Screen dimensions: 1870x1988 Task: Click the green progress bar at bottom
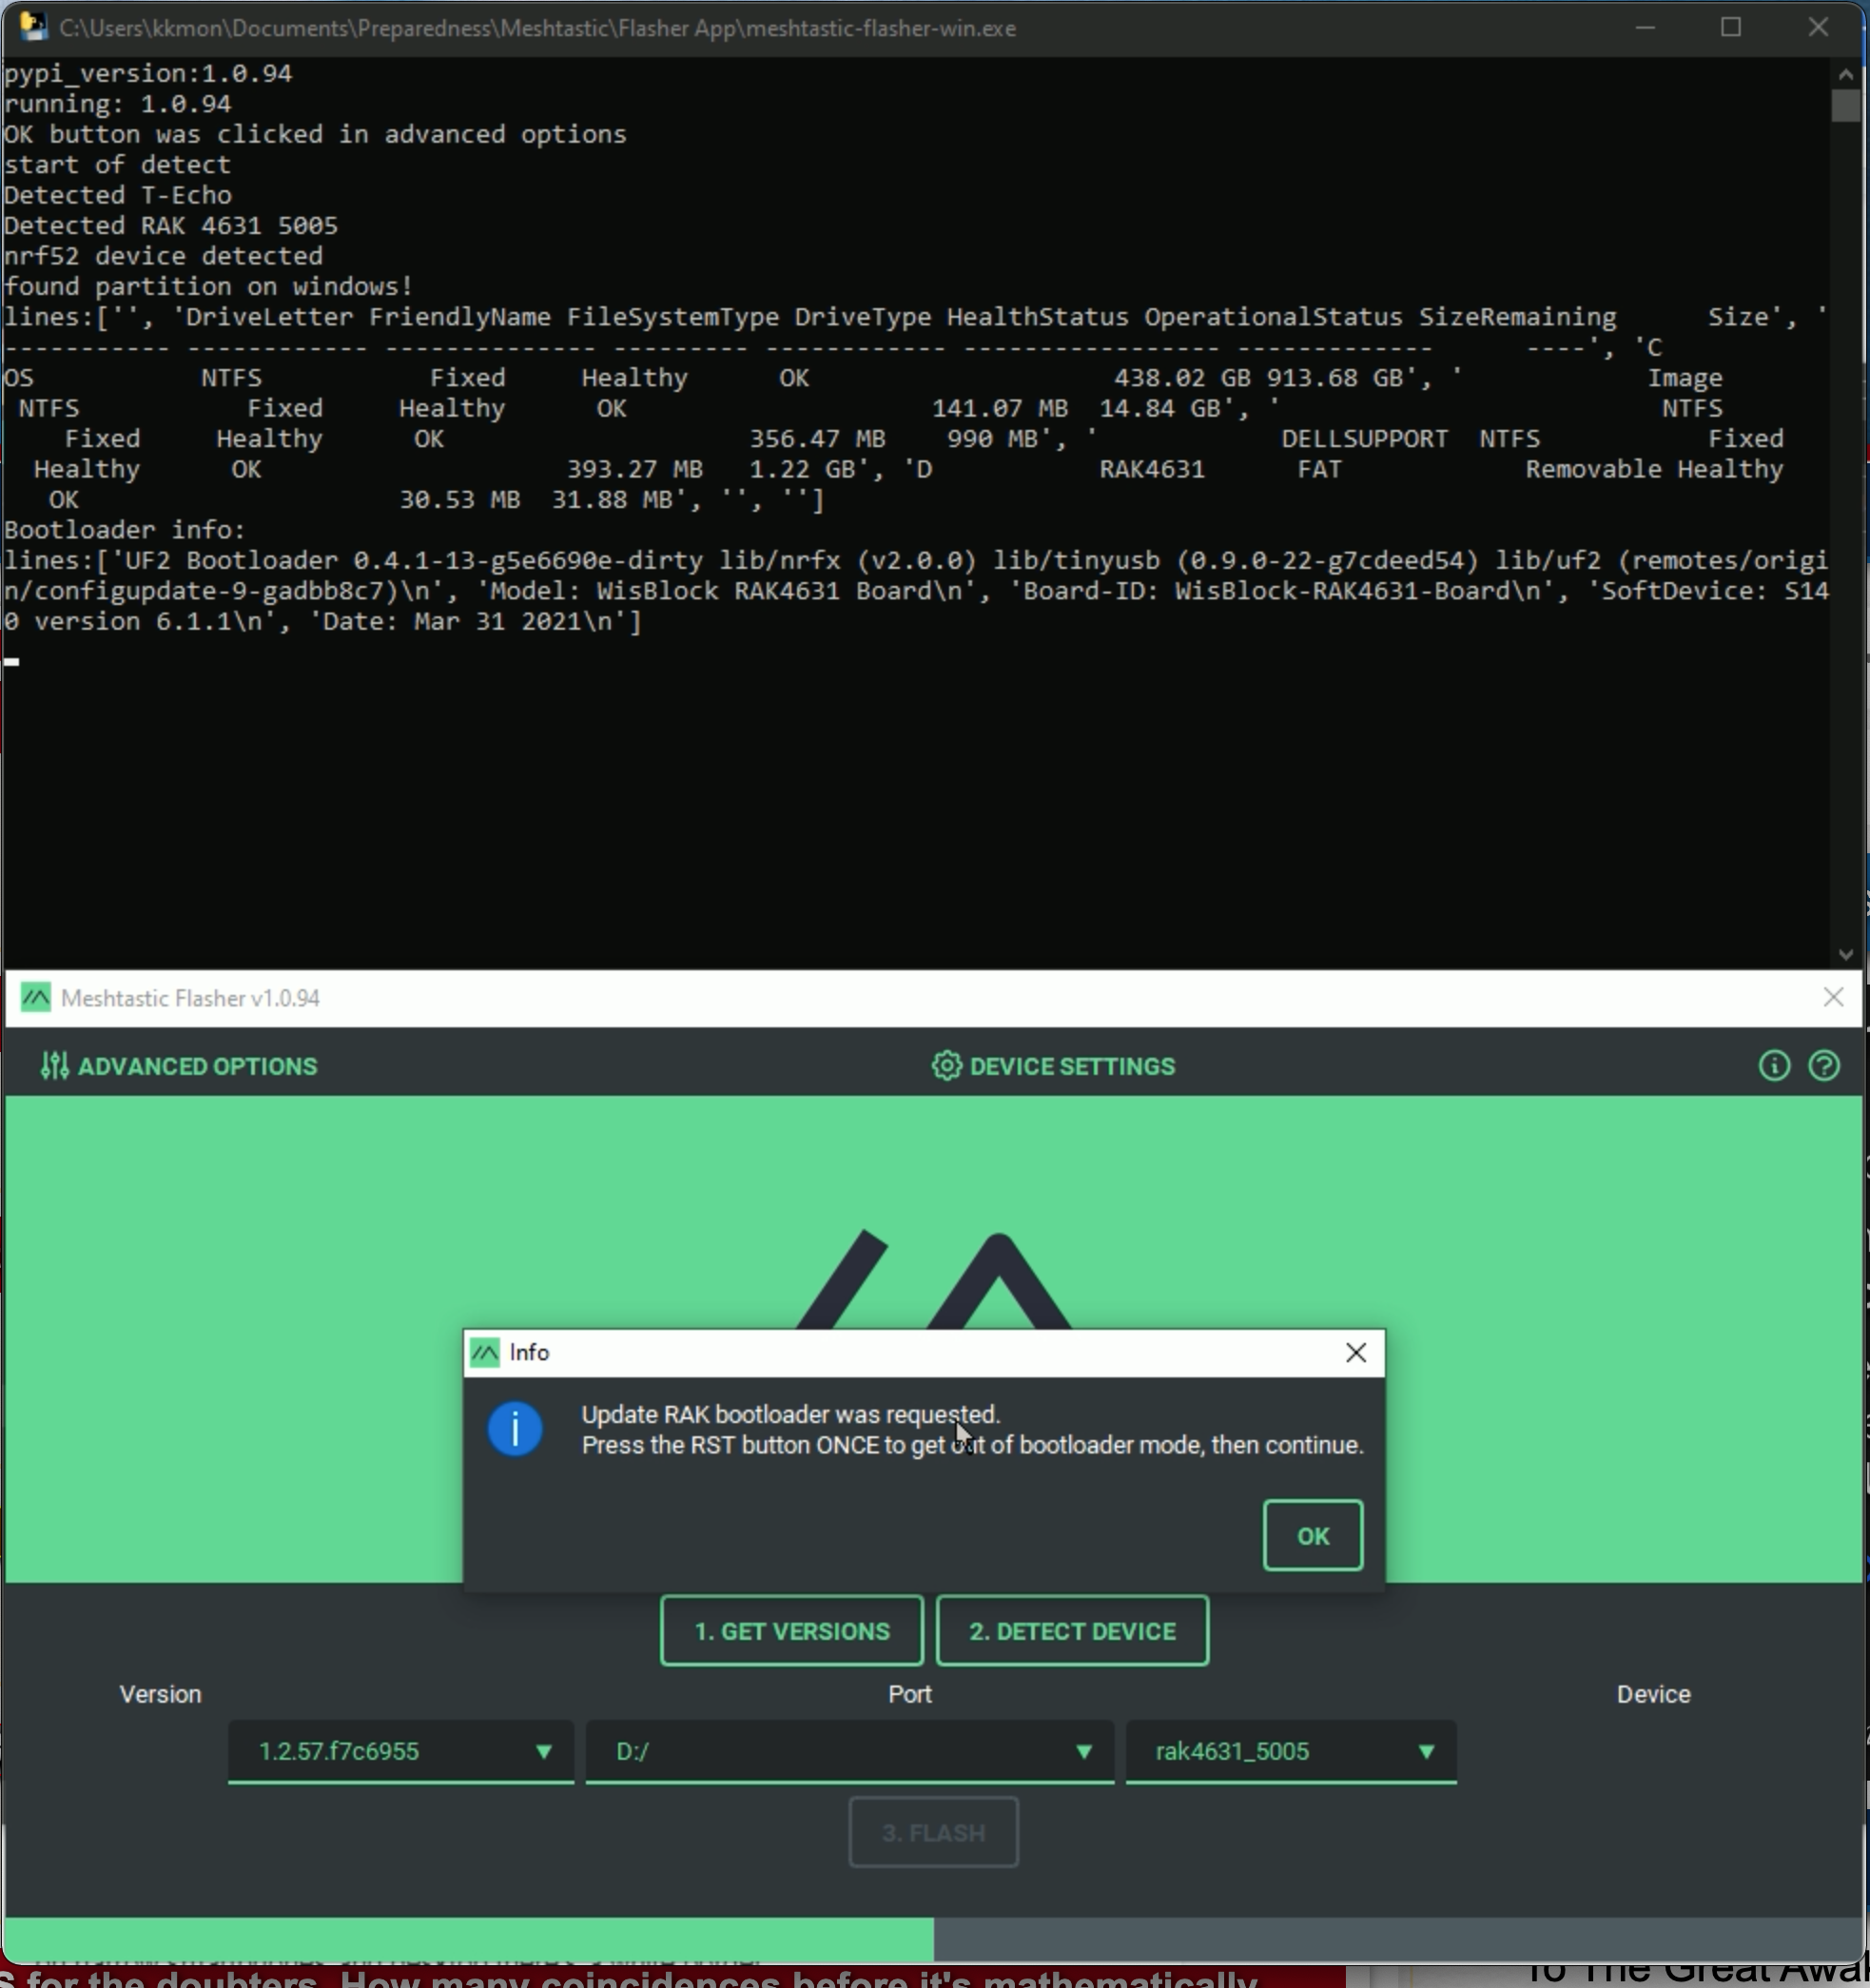(x=470, y=1937)
